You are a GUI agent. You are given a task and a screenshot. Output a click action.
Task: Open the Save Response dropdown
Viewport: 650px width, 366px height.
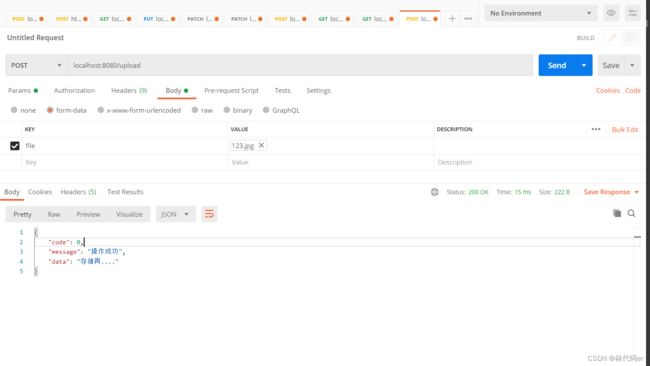611,192
